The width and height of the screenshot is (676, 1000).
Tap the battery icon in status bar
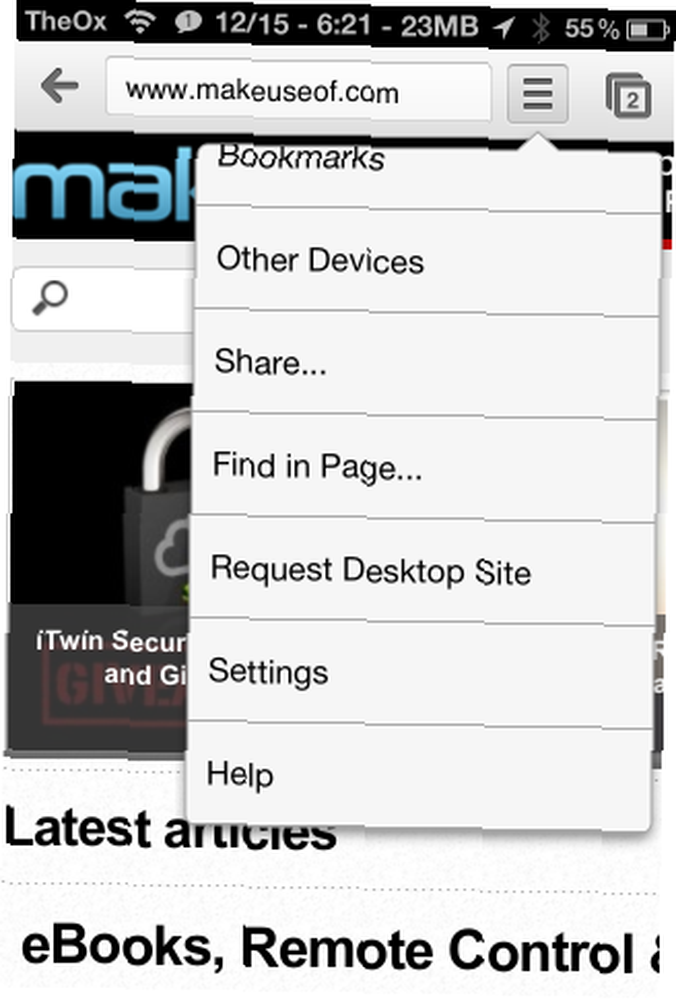[647, 29]
